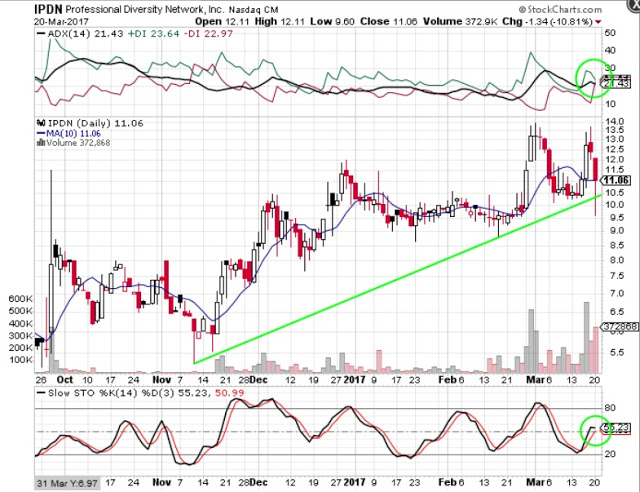The height and width of the screenshot is (492, 640).
Task: Click the Open 12.11 value
Action: click(x=221, y=22)
